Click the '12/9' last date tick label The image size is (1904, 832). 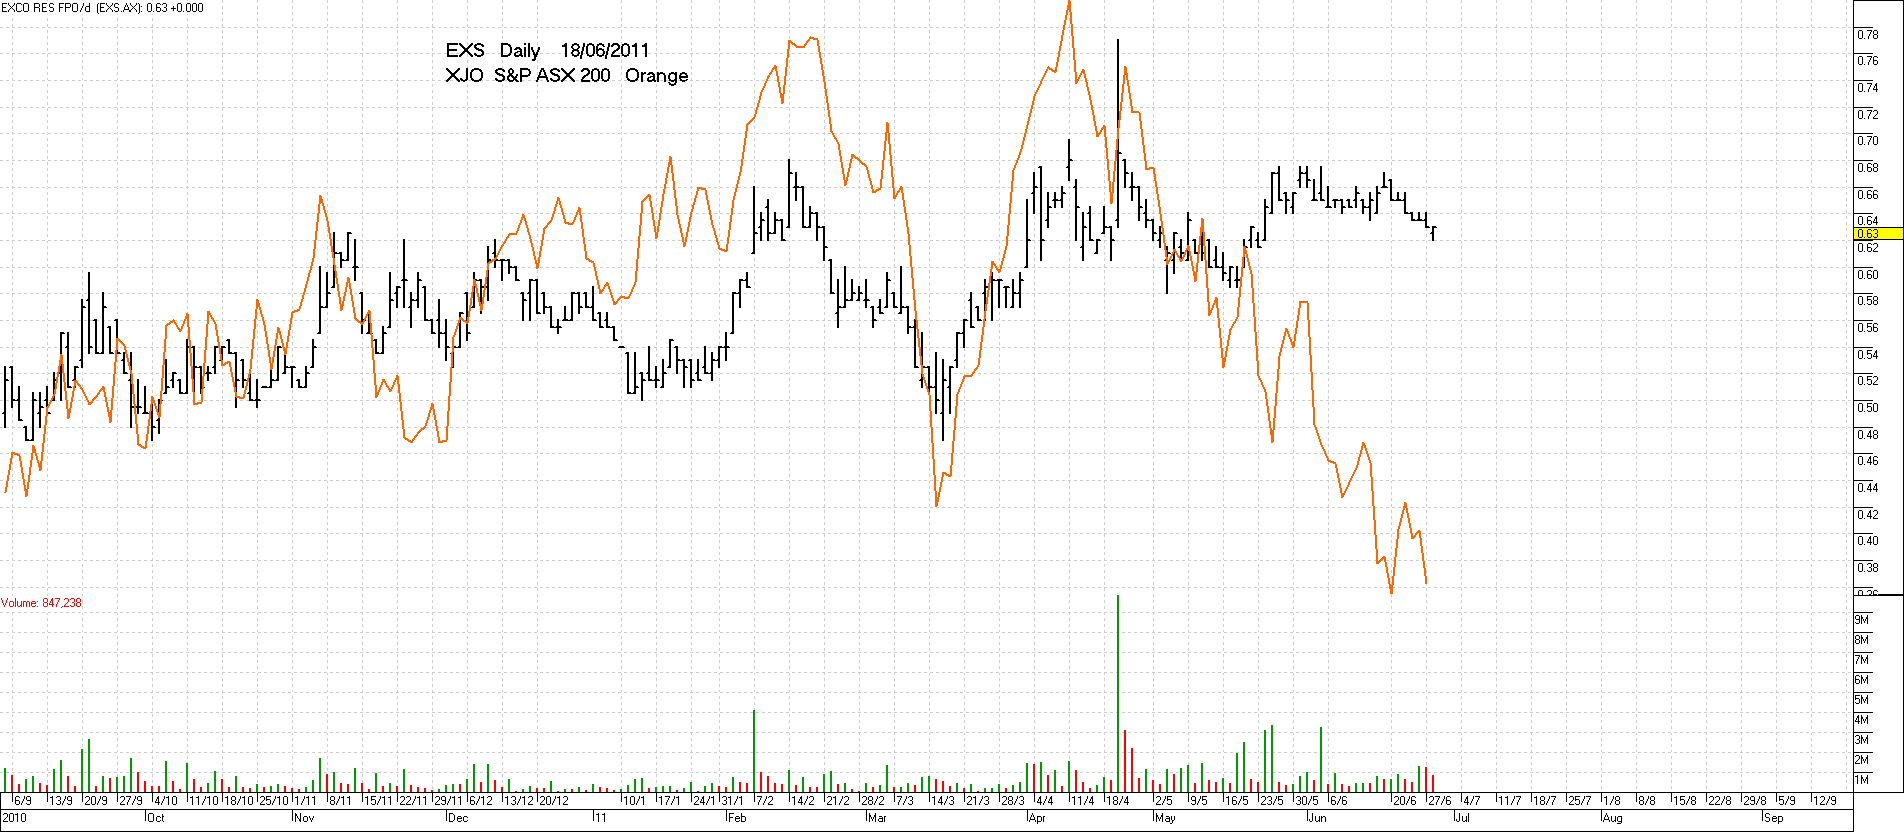(x=1824, y=801)
